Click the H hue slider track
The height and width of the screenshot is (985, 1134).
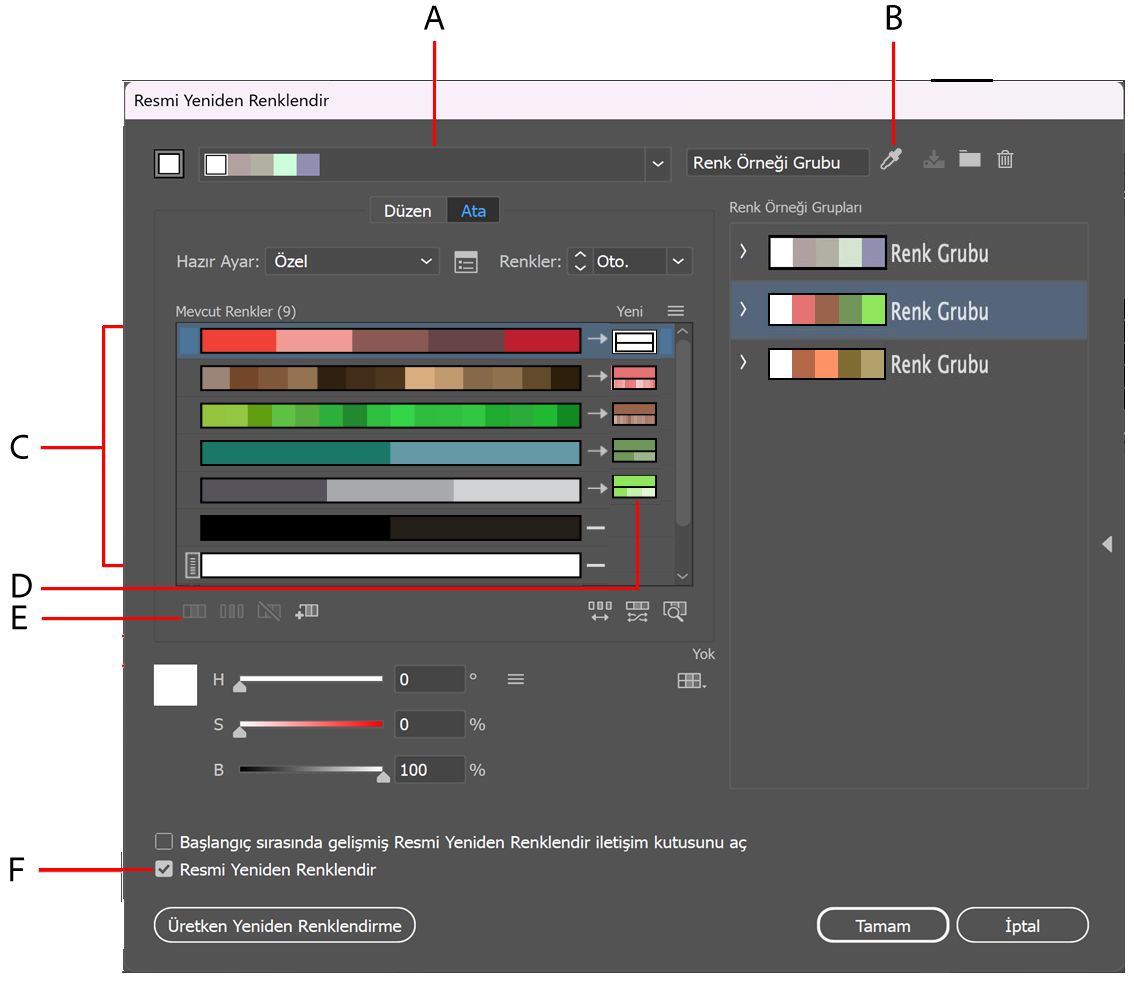click(x=311, y=678)
